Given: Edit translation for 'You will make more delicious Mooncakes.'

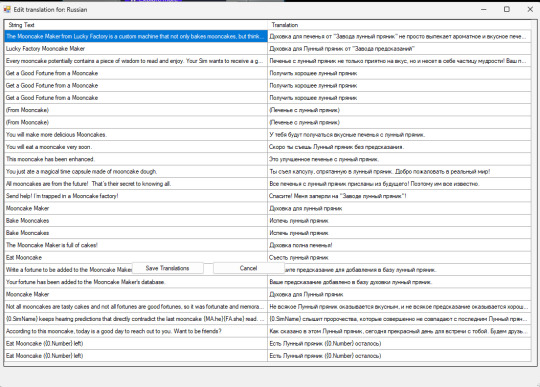Looking at the screenshot, I should click(x=399, y=135).
